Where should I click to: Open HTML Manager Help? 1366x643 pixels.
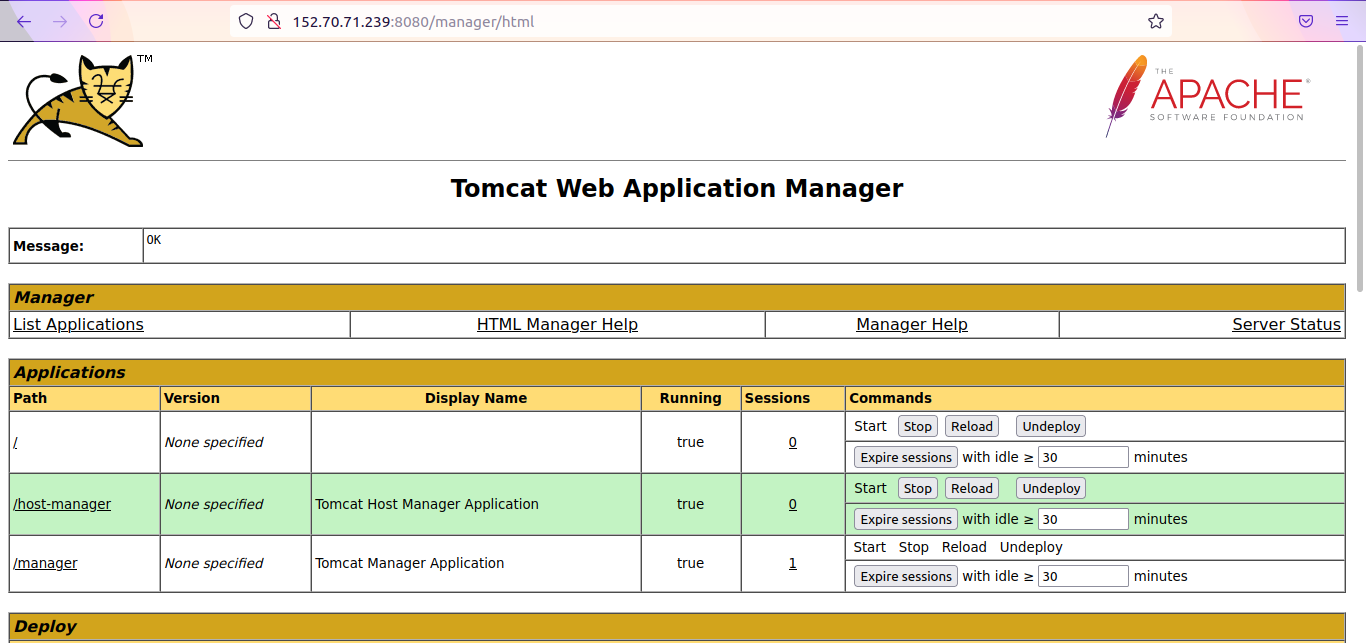click(557, 324)
